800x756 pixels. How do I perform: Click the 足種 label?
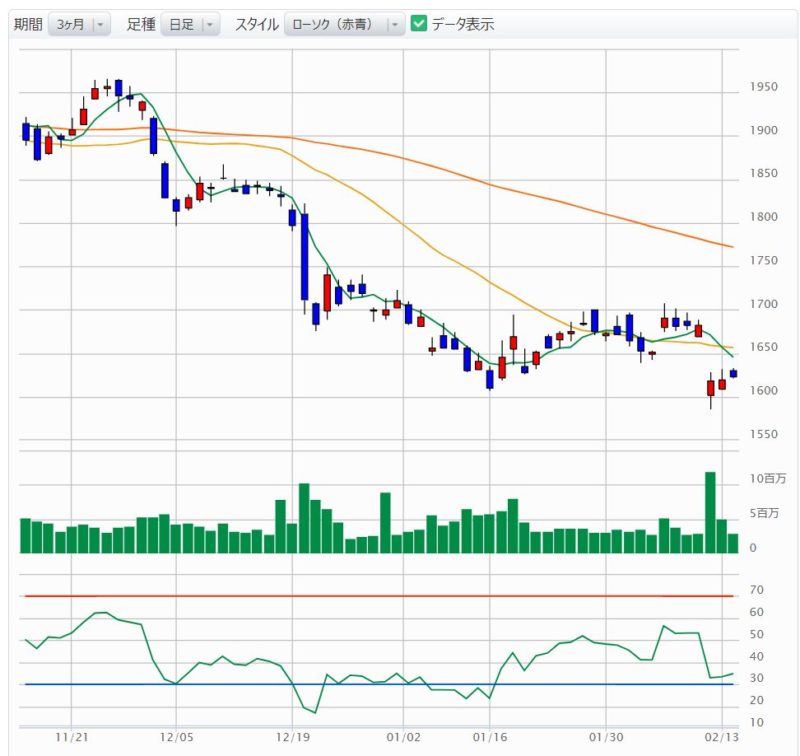[141, 24]
